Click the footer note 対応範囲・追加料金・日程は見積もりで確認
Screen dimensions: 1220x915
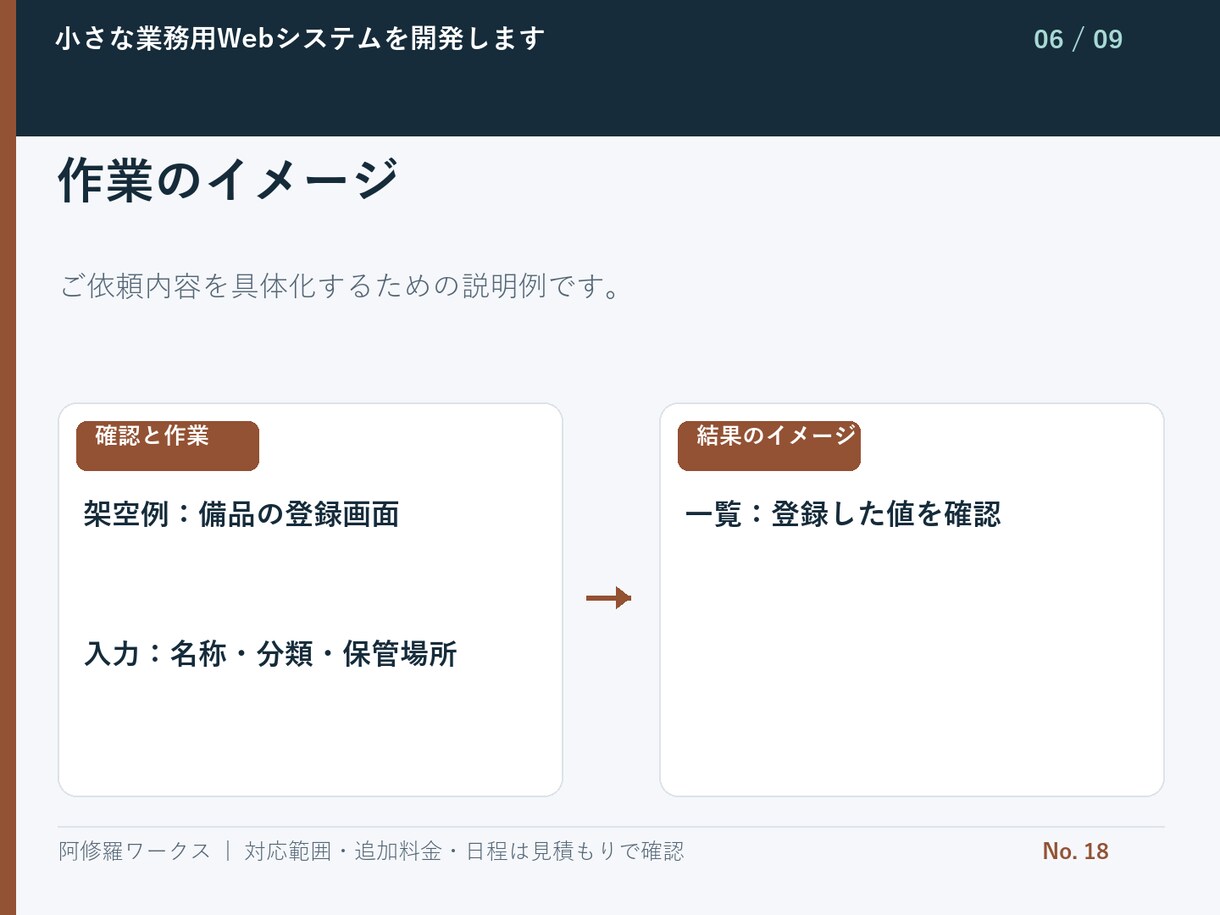tap(464, 851)
